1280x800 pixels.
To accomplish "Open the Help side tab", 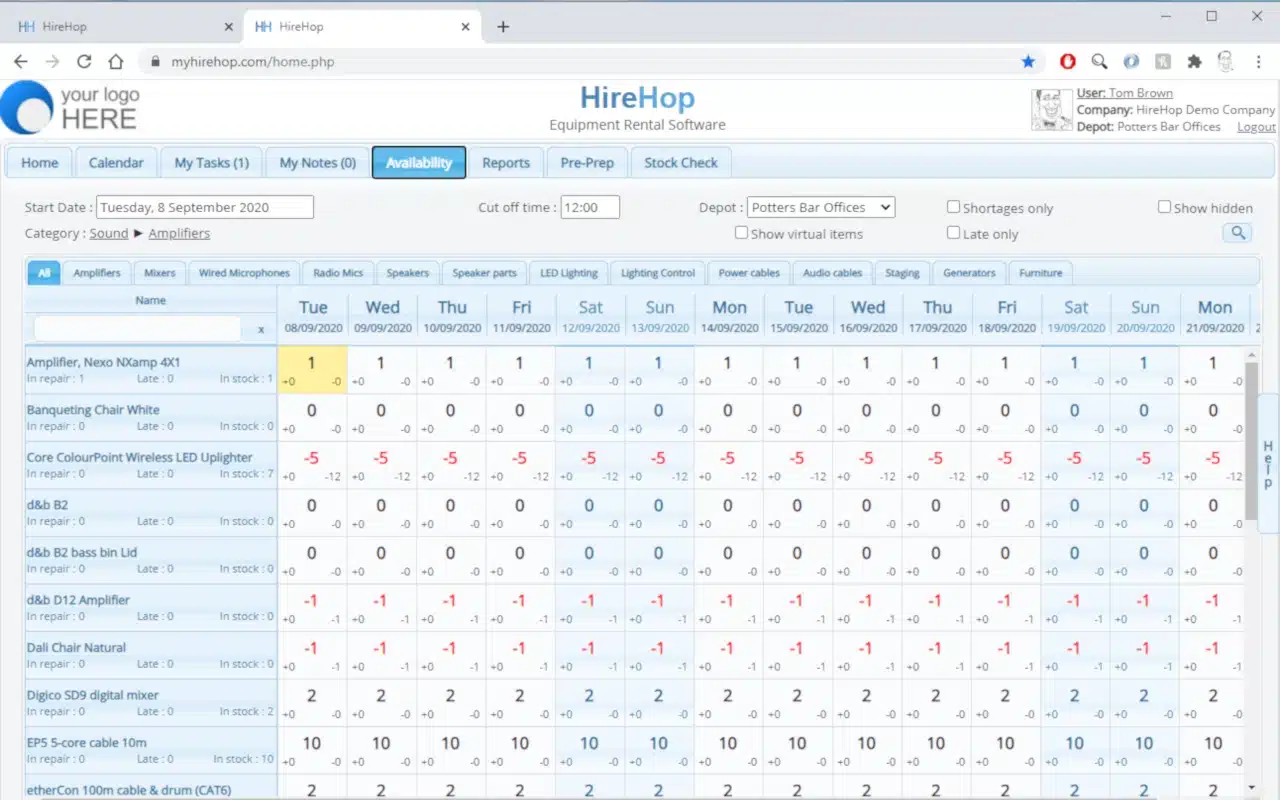I will [1268, 465].
